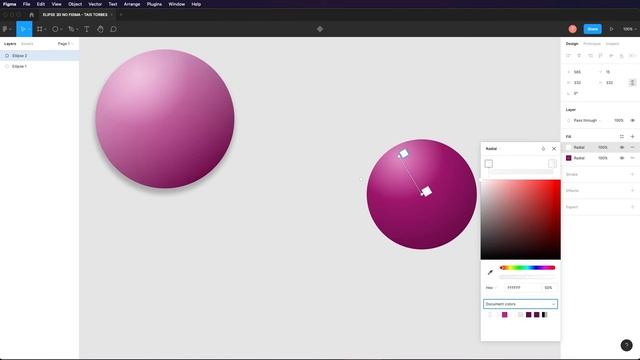Open the Edit menu
Viewport: 640px width, 360px height.
coord(41,4)
